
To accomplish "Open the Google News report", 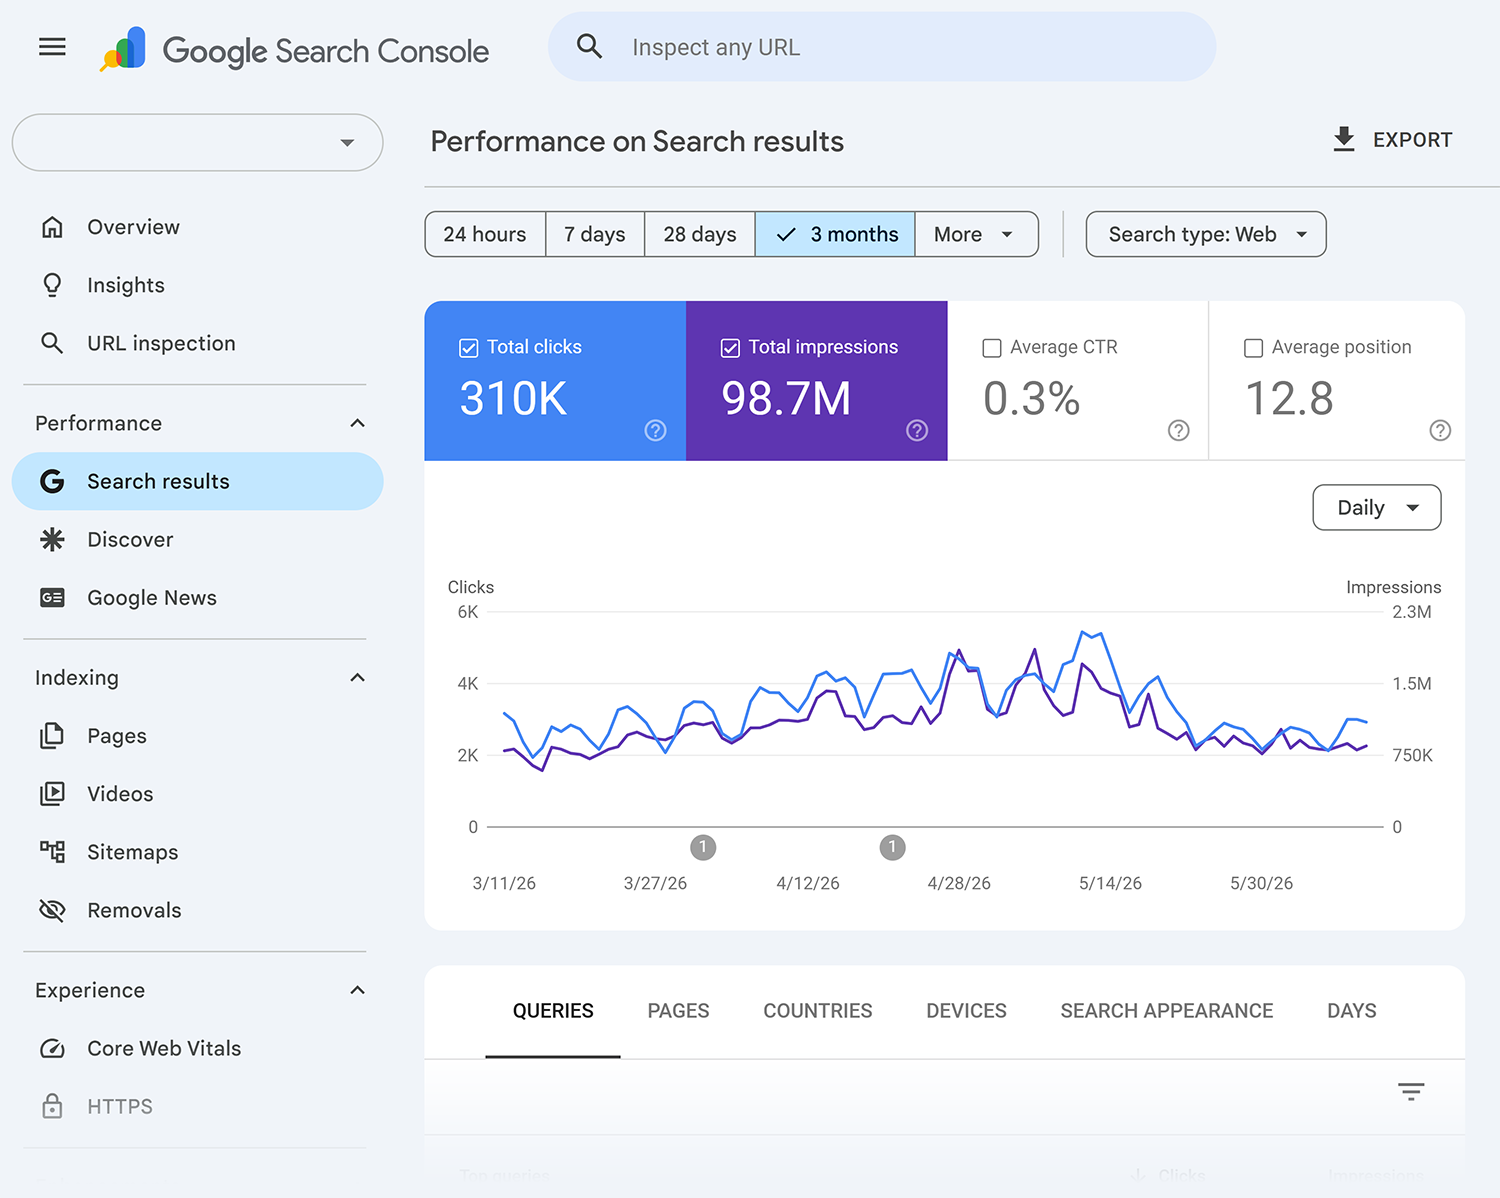I will pyautogui.click(x=197, y=597).
